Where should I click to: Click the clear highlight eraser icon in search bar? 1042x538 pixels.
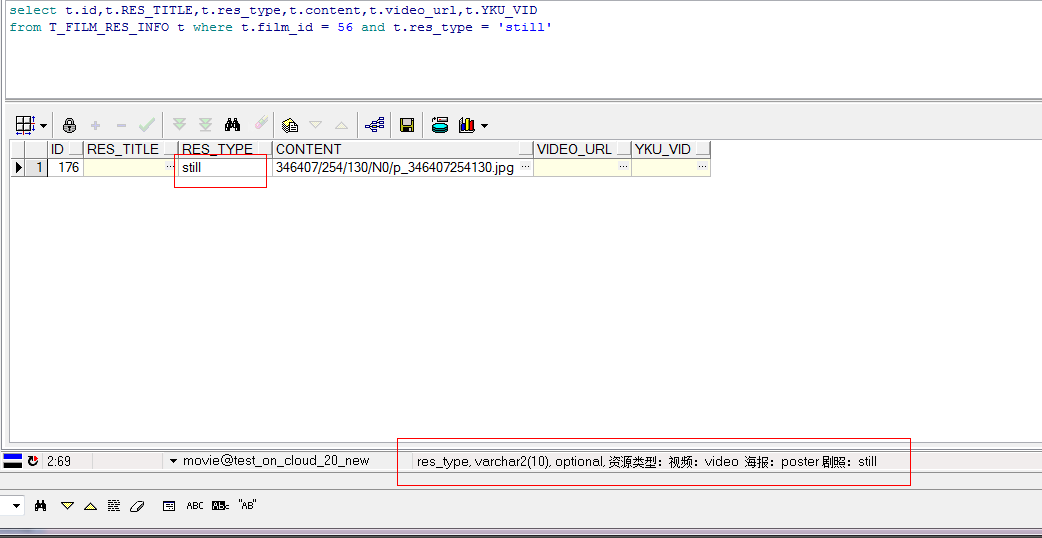click(x=136, y=506)
